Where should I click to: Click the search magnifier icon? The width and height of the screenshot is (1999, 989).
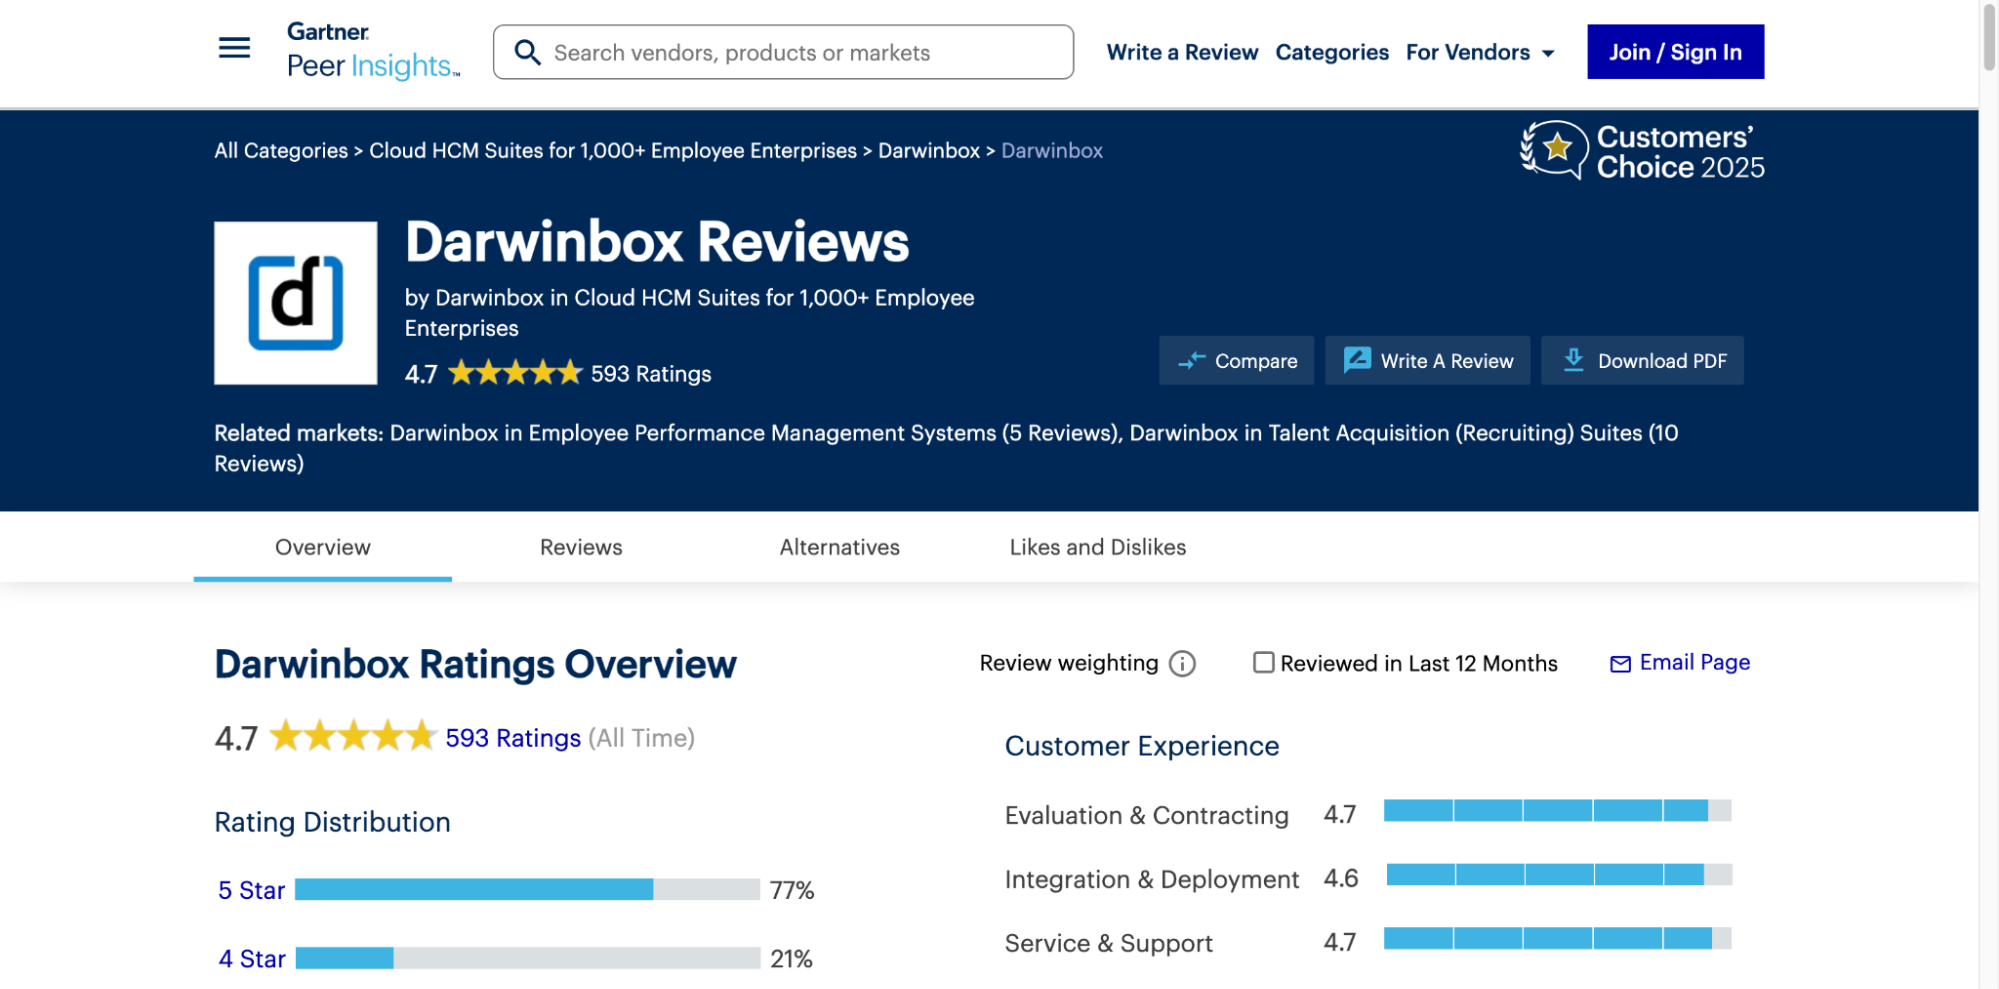point(527,52)
